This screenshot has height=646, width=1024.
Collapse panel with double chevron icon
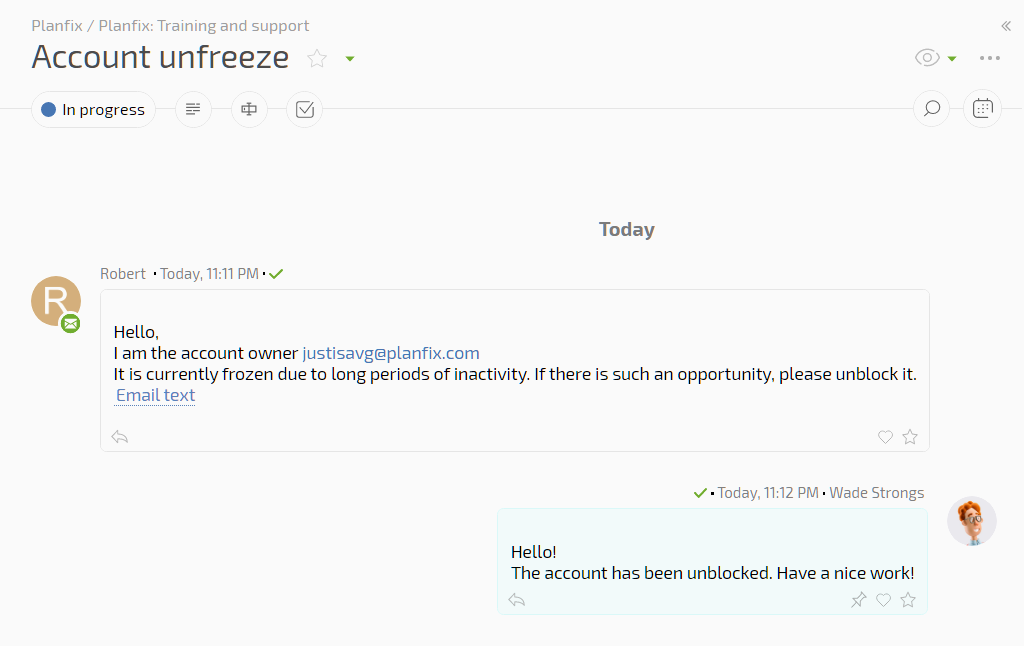pyautogui.click(x=1006, y=26)
